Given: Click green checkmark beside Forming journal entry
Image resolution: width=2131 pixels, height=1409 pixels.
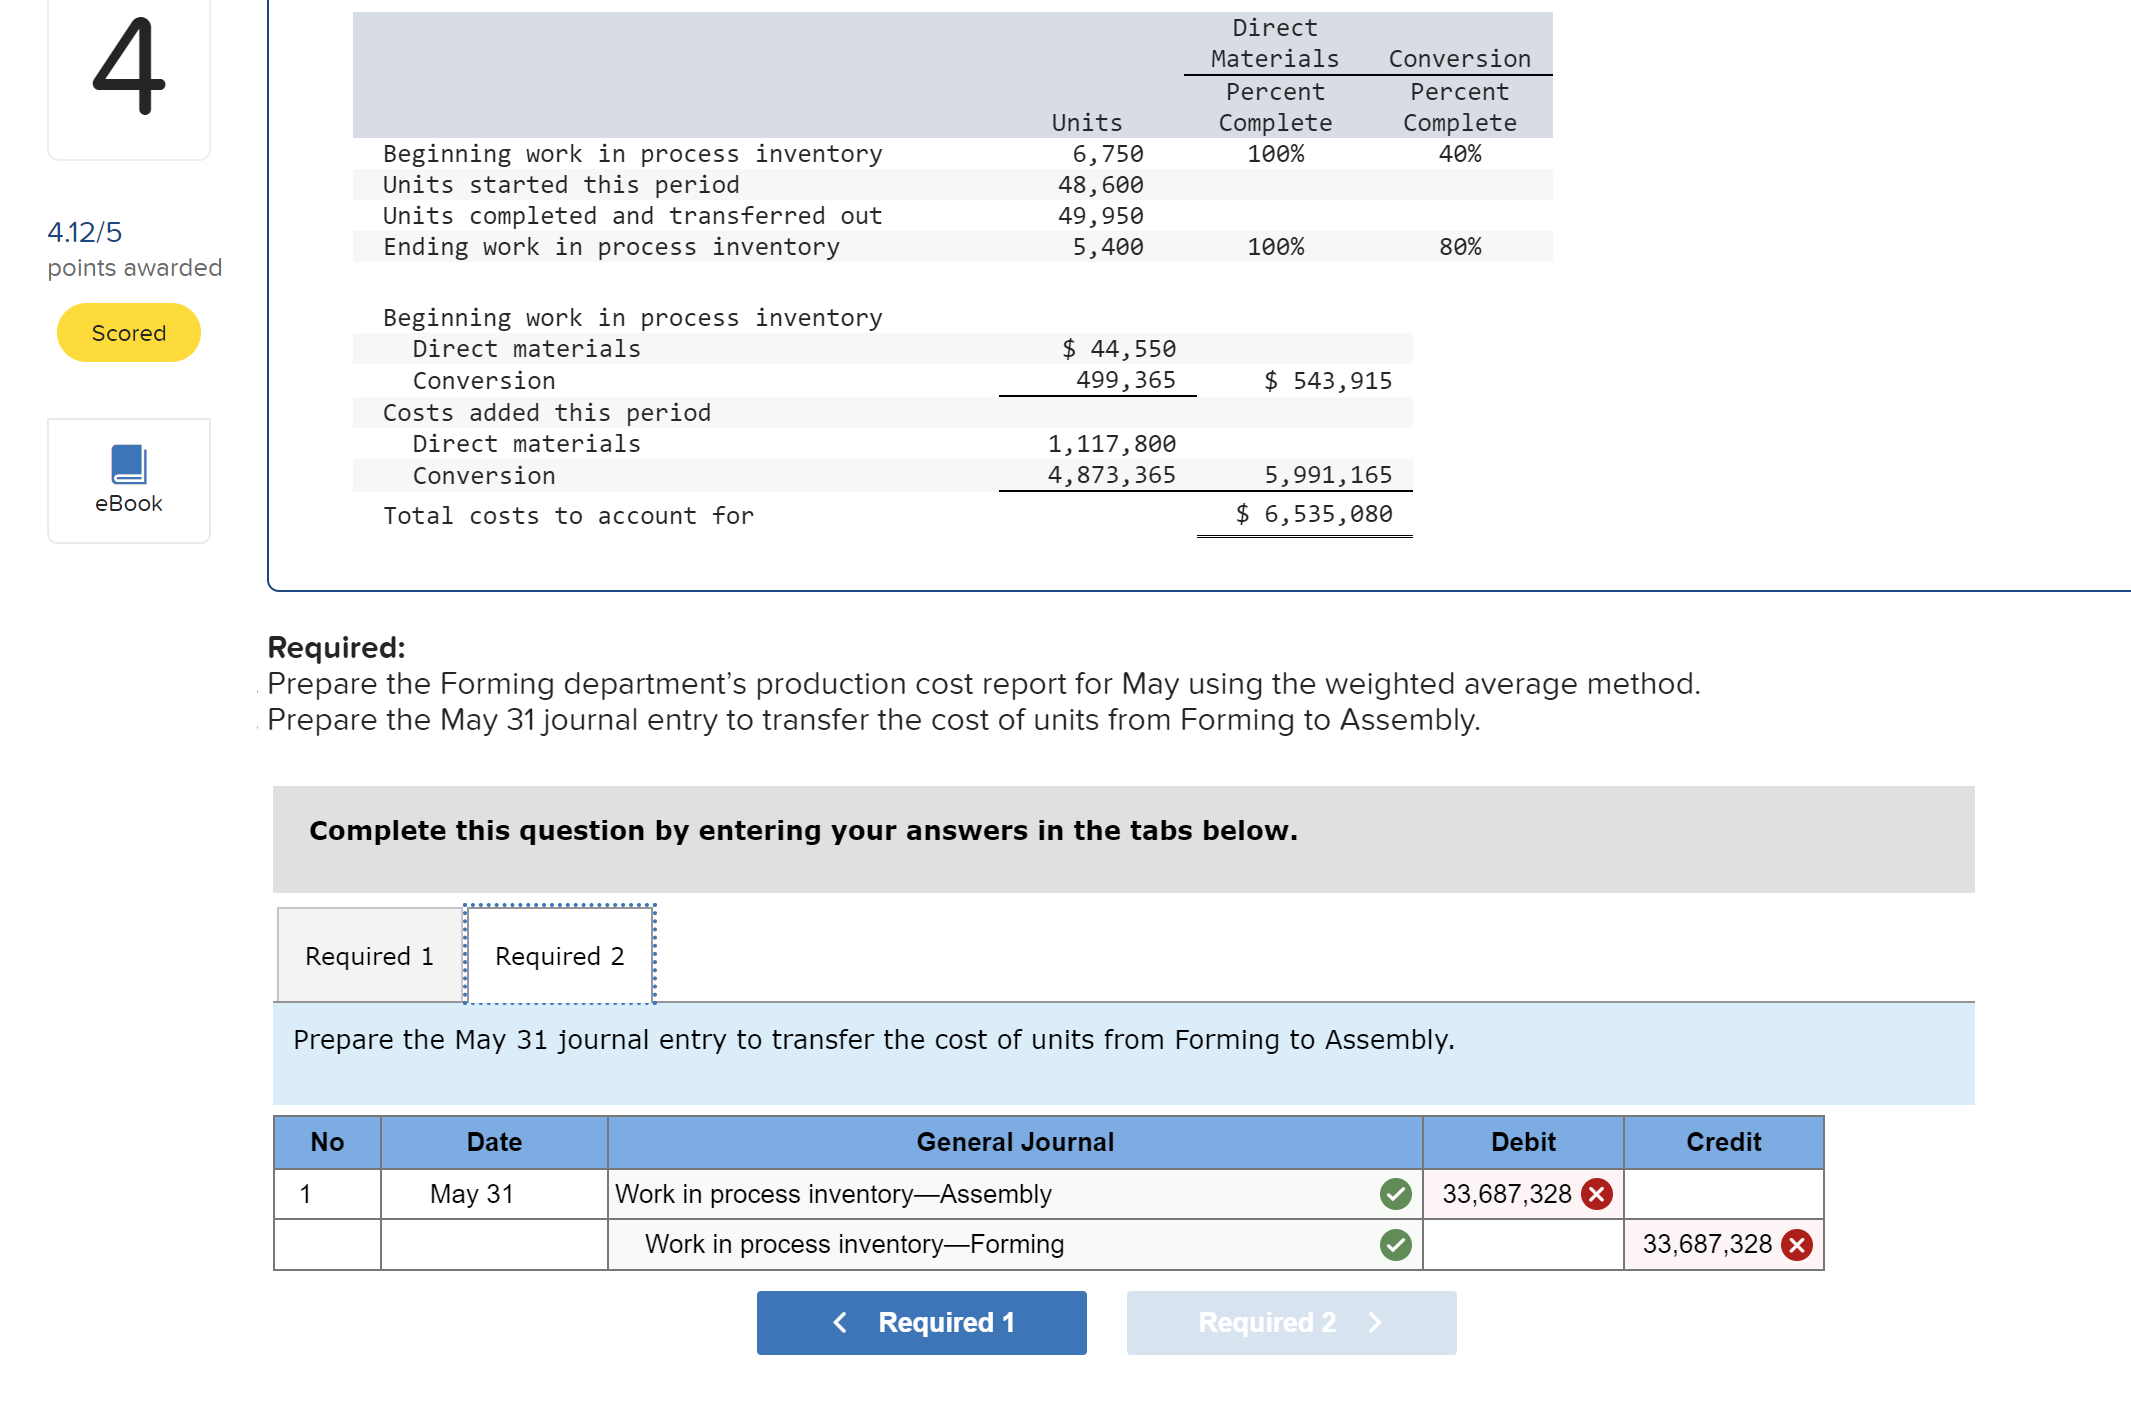Looking at the screenshot, I should [x=1395, y=1244].
